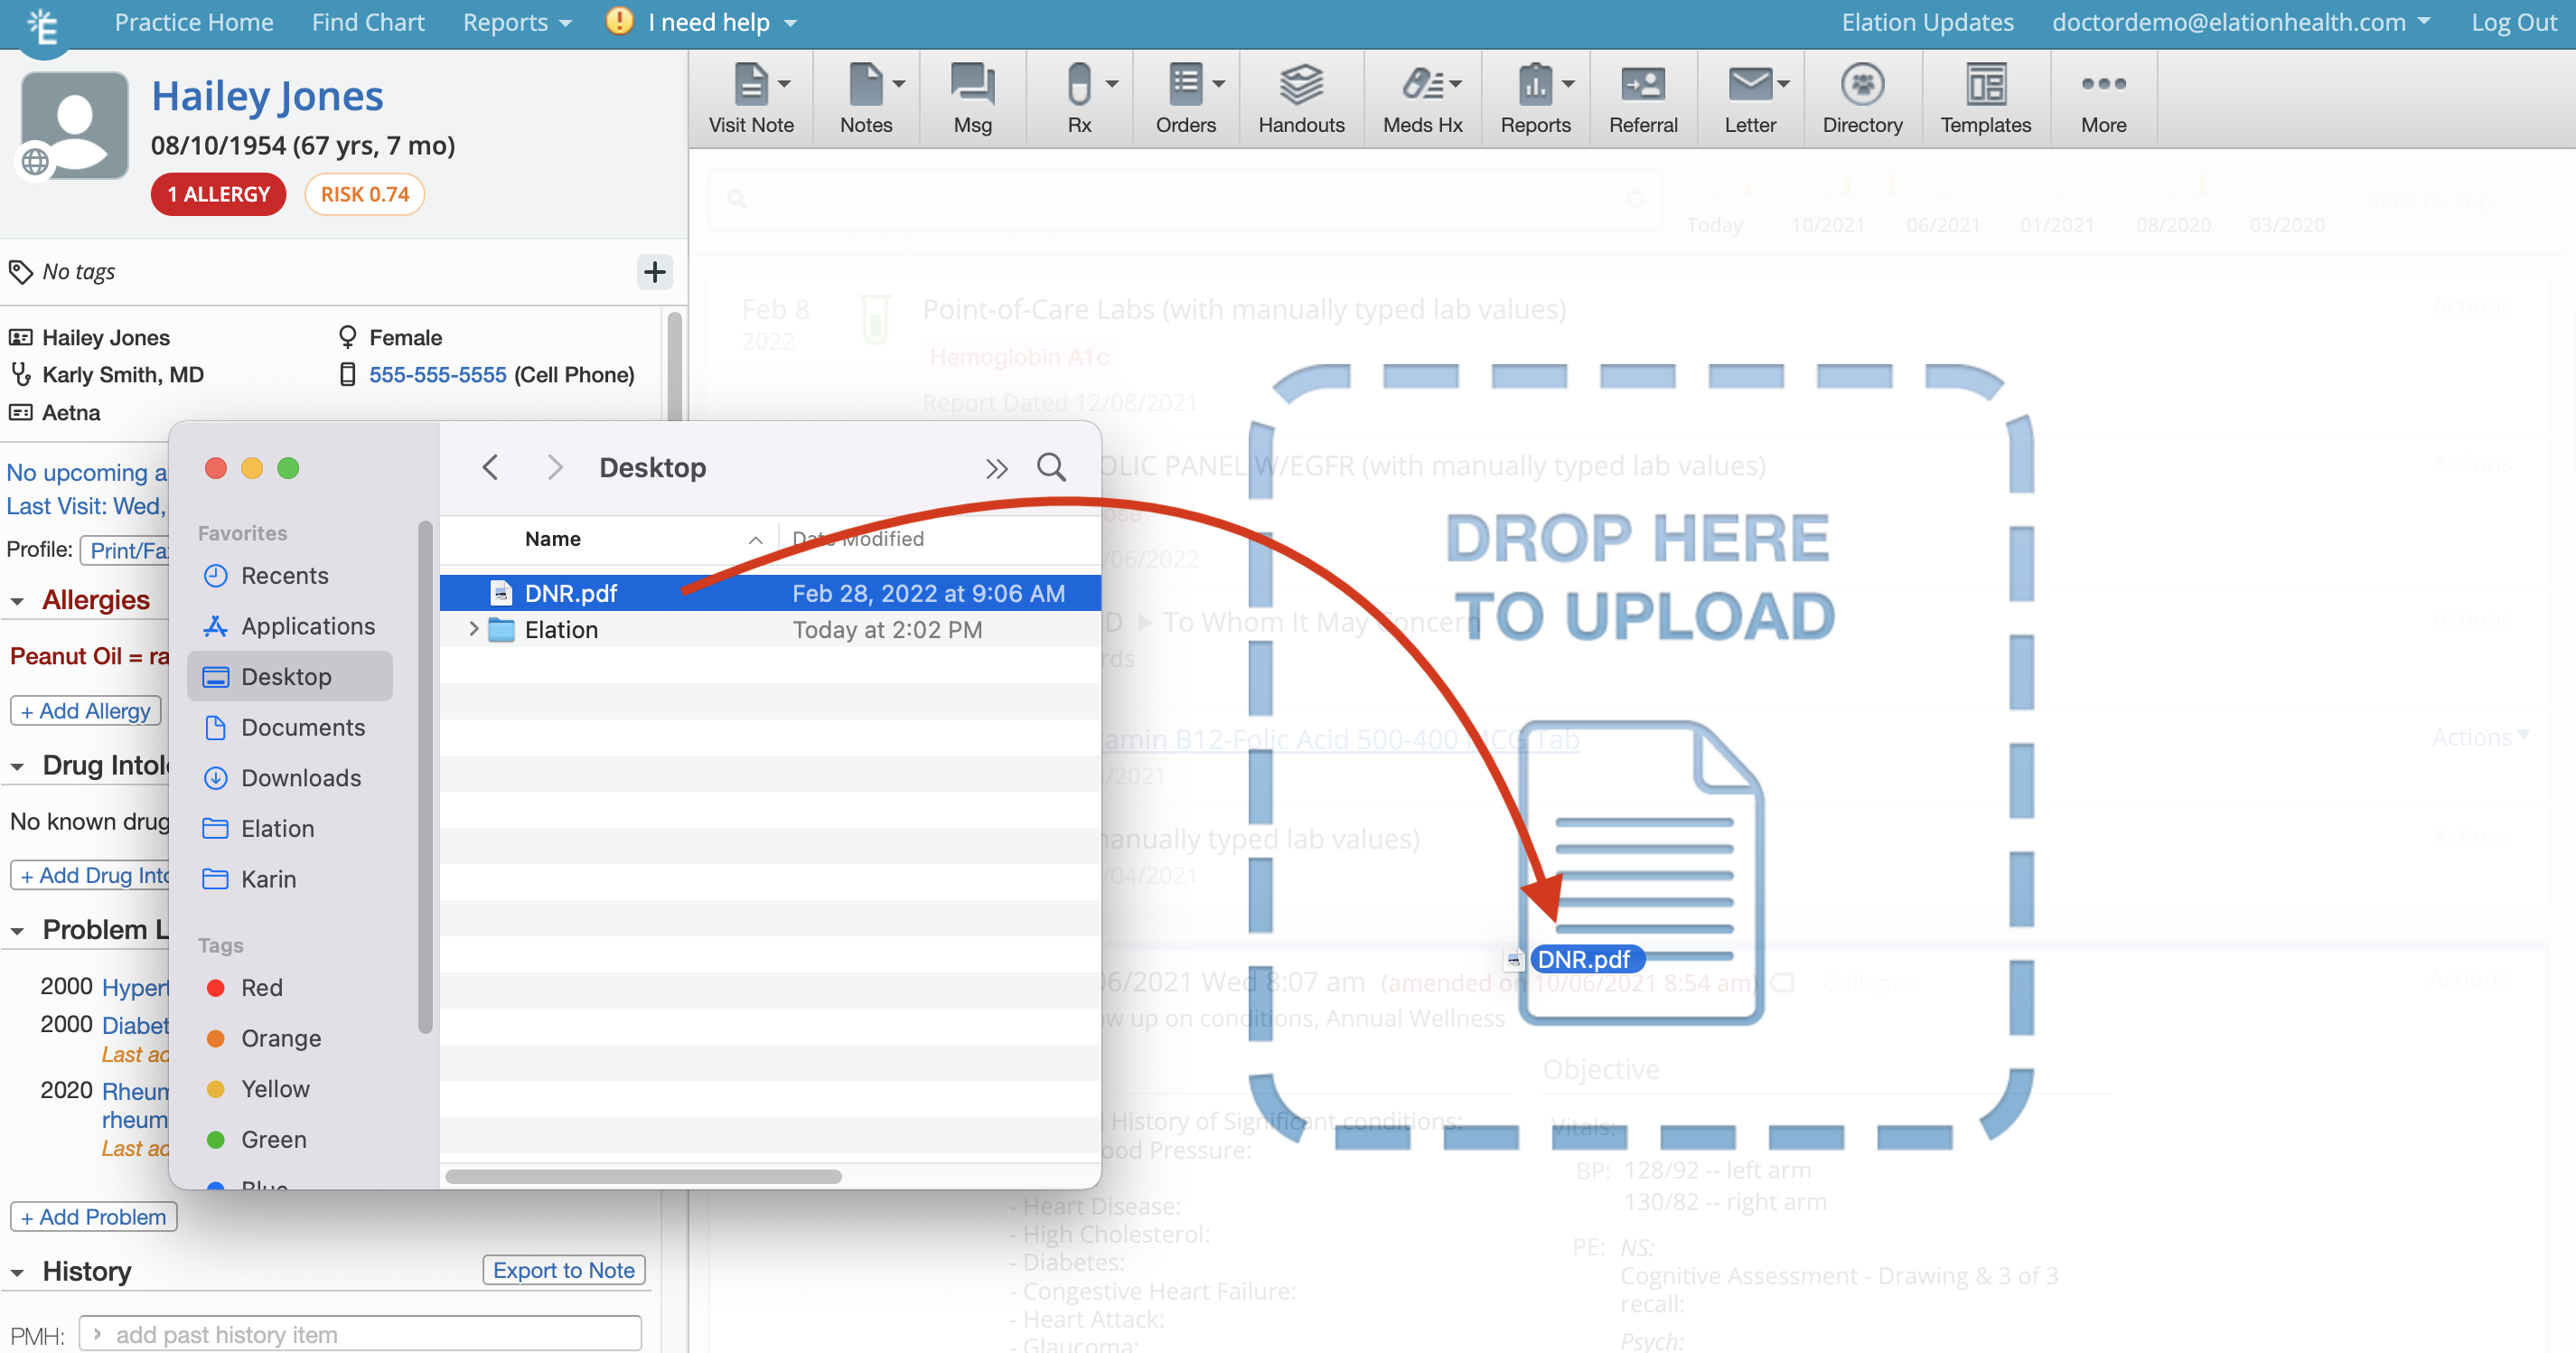The height and width of the screenshot is (1353, 2576).
Task: Create a Referral for Hailey Jones
Action: point(1643,95)
